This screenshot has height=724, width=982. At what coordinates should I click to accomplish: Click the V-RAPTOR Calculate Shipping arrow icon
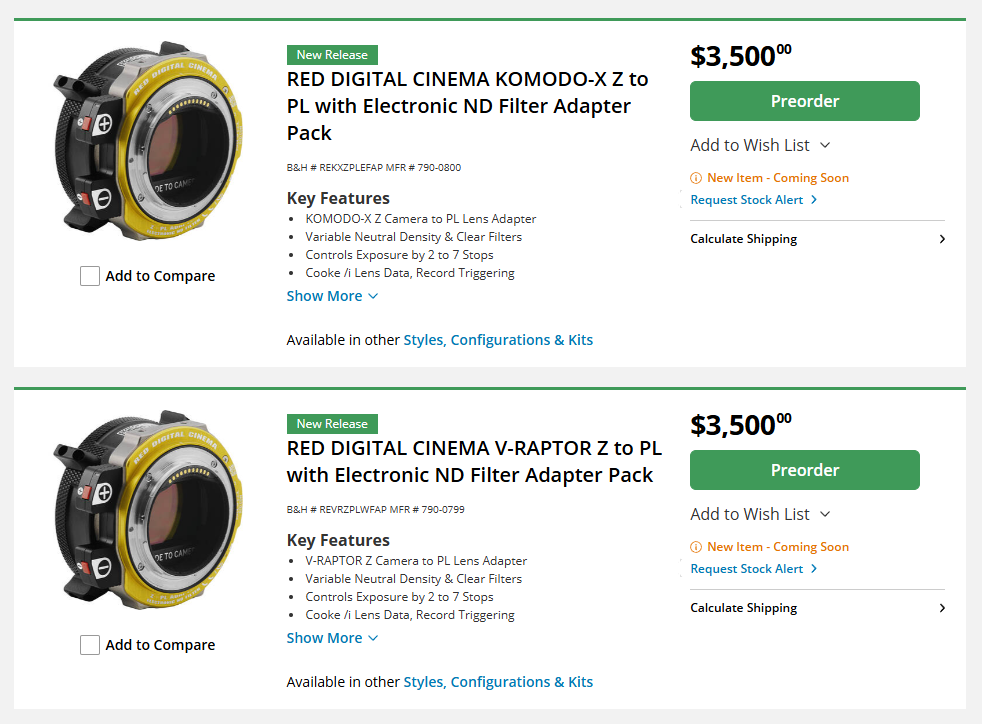pos(942,608)
